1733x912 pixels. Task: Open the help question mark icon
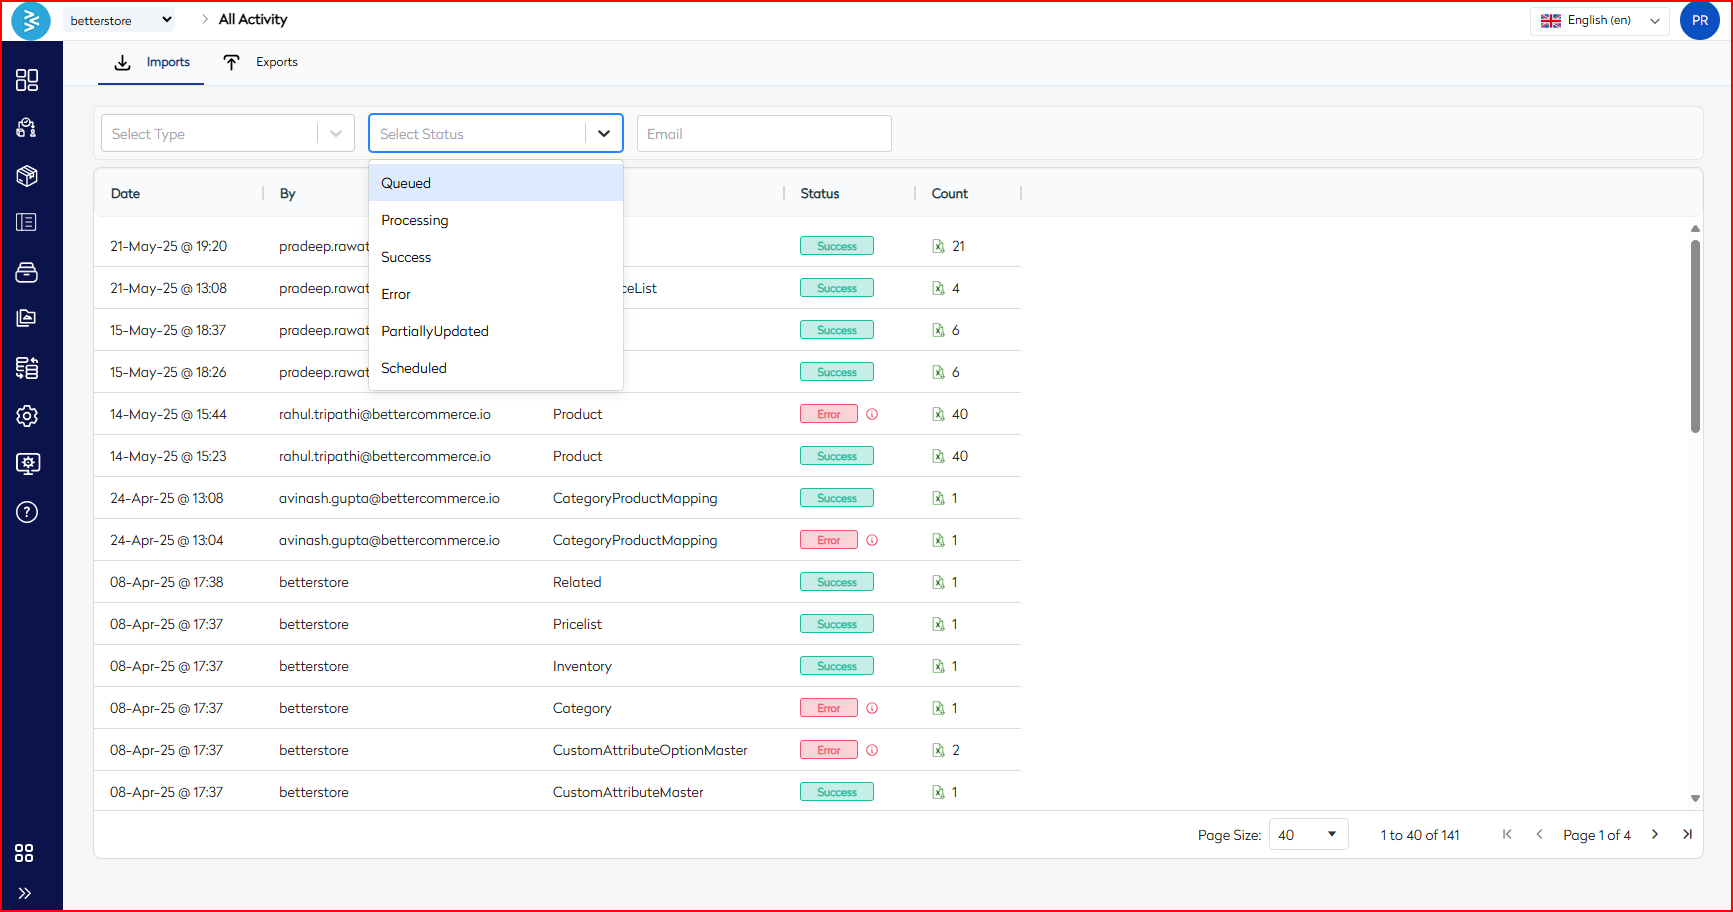(27, 512)
